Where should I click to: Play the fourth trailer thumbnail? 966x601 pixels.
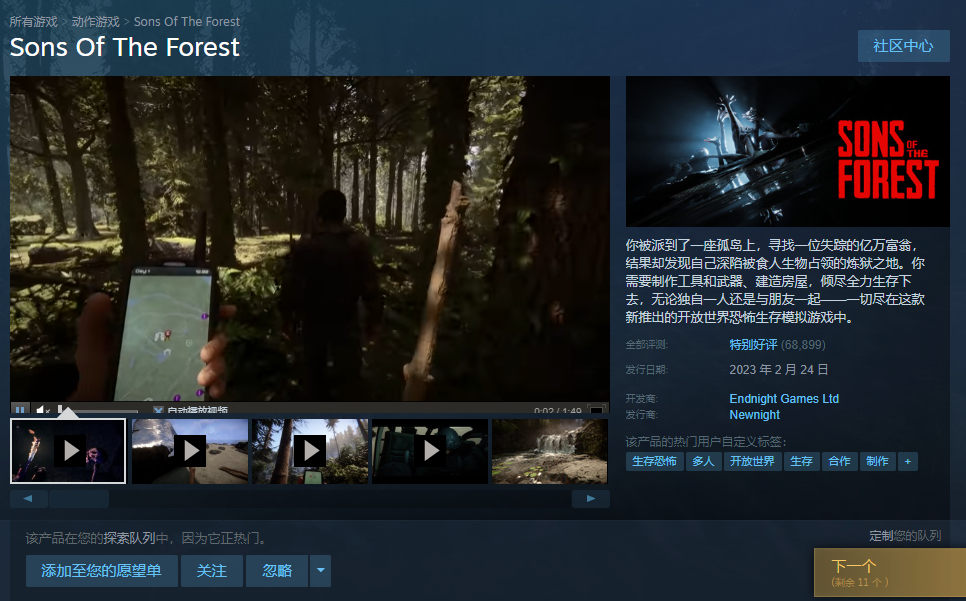pos(430,451)
